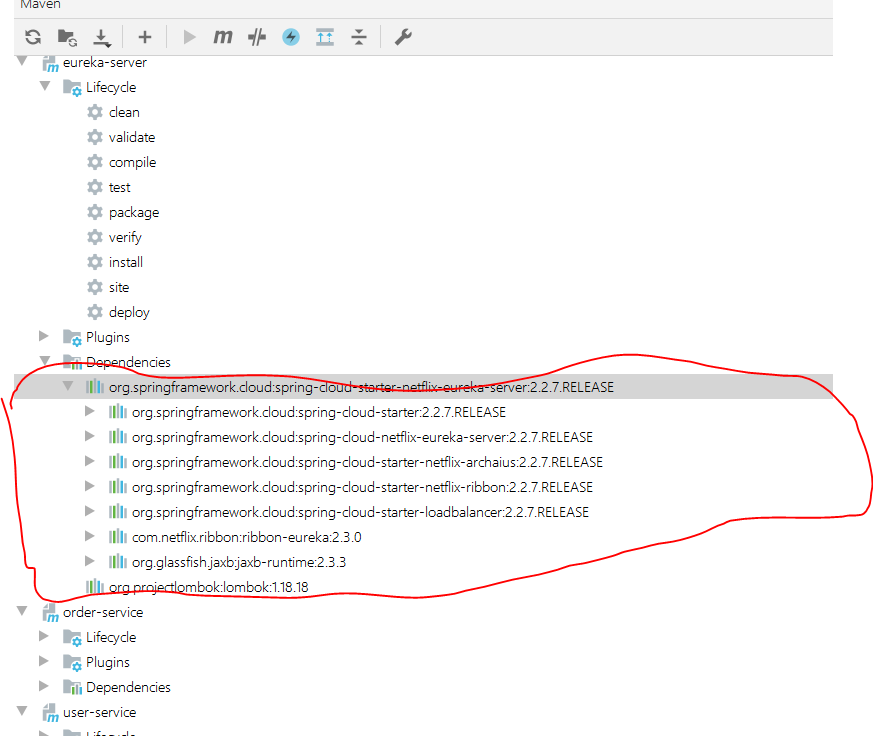Add Maven project with plus icon

click(145, 37)
